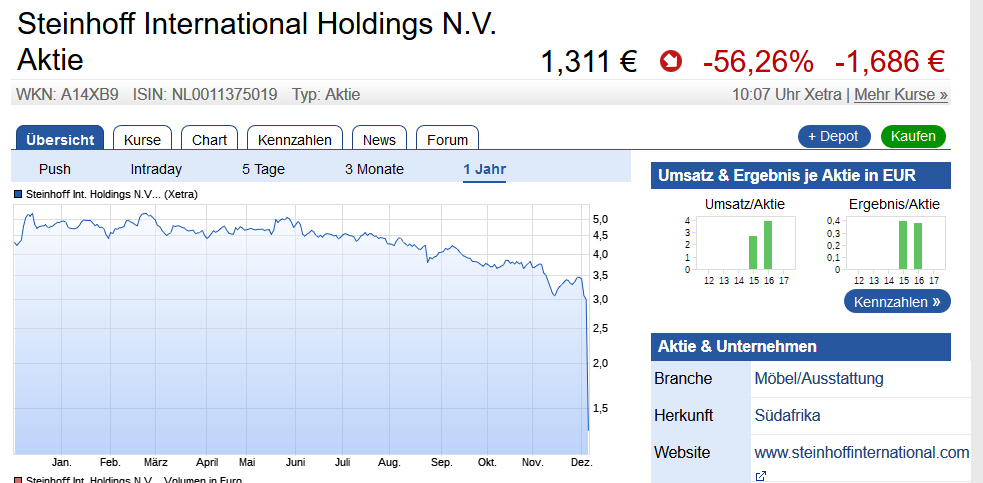Switch to the Kurse tab
The height and width of the screenshot is (483, 983).
click(x=142, y=140)
